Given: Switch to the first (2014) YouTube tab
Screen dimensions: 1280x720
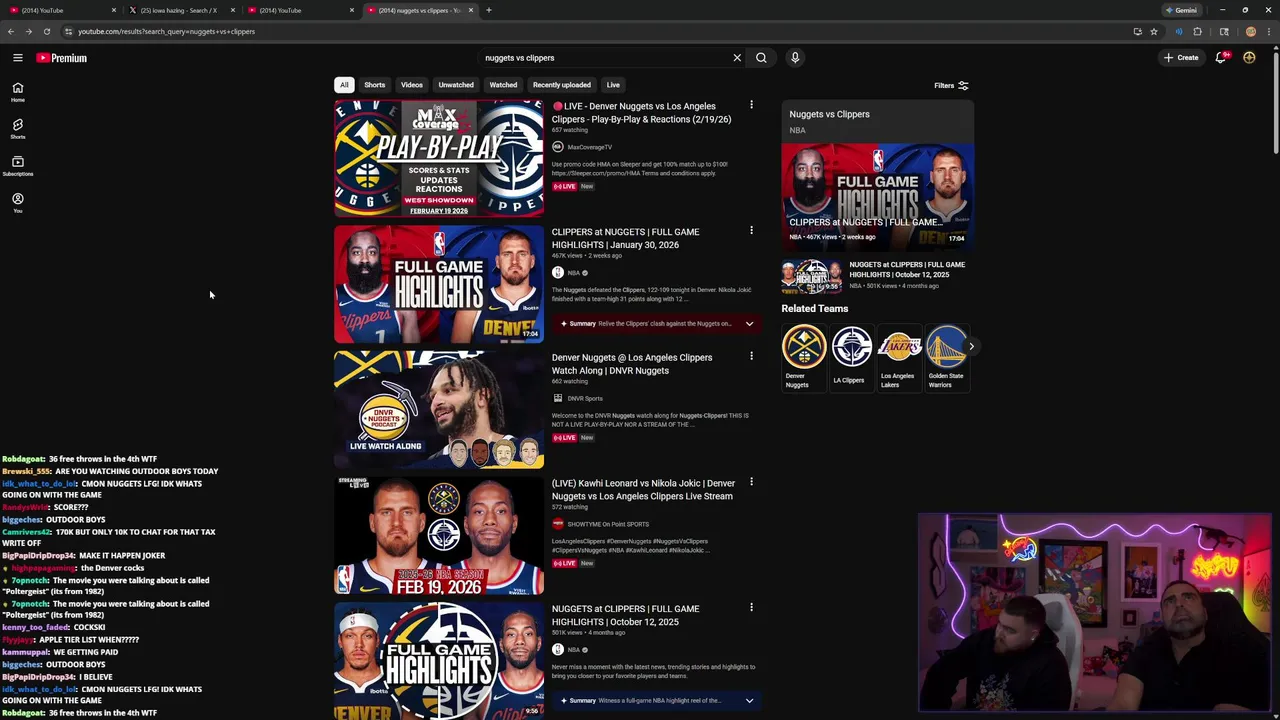Looking at the screenshot, I should click(60, 10).
